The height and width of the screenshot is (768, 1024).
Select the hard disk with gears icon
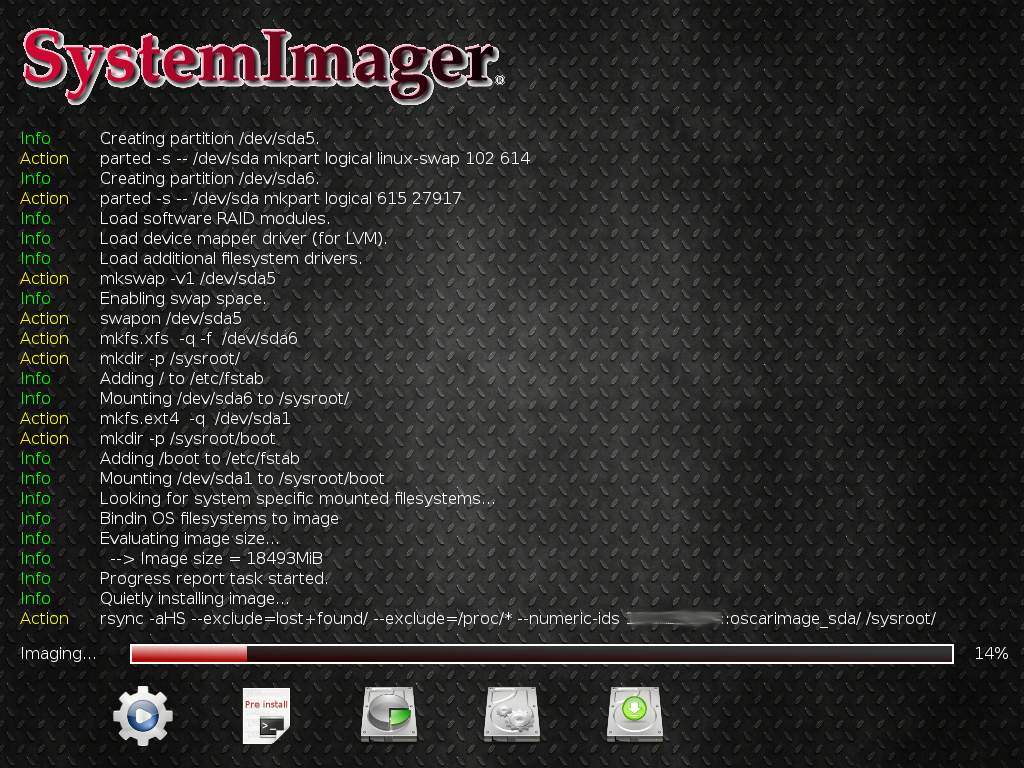512,714
